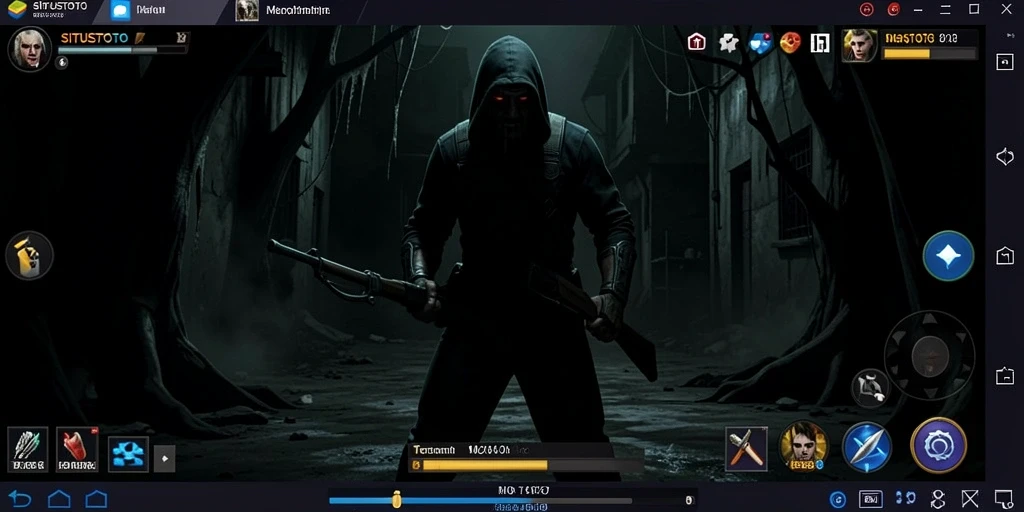Click the home icon next to the back arrow
Image resolution: width=1024 pixels, height=512 pixels.
[x=59, y=500]
